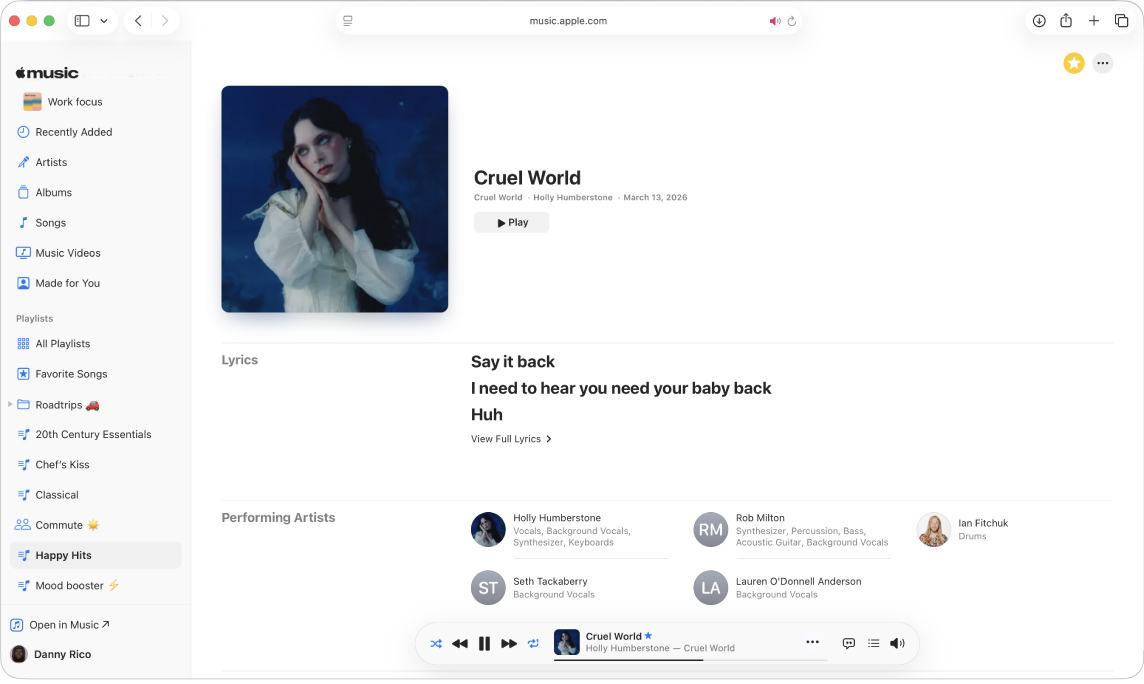Open Songs in the sidebar

96,223
